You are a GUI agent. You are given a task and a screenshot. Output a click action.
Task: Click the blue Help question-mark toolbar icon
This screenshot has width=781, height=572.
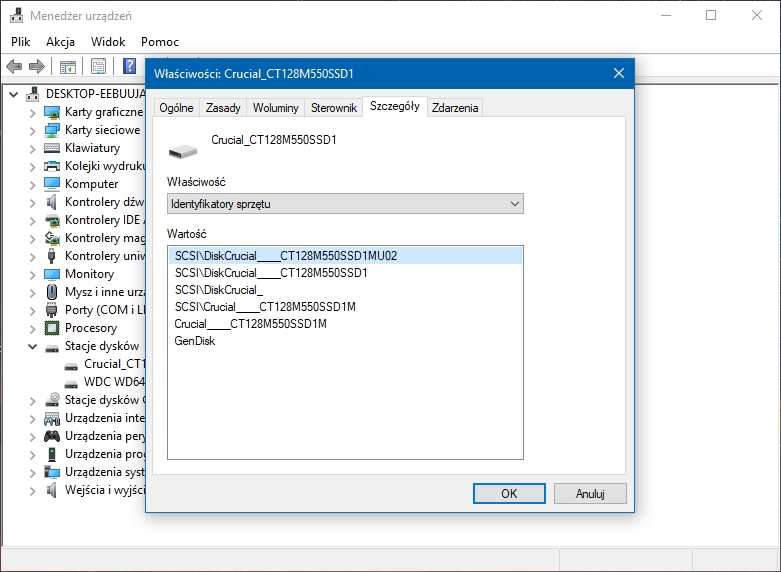coord(130,66)
